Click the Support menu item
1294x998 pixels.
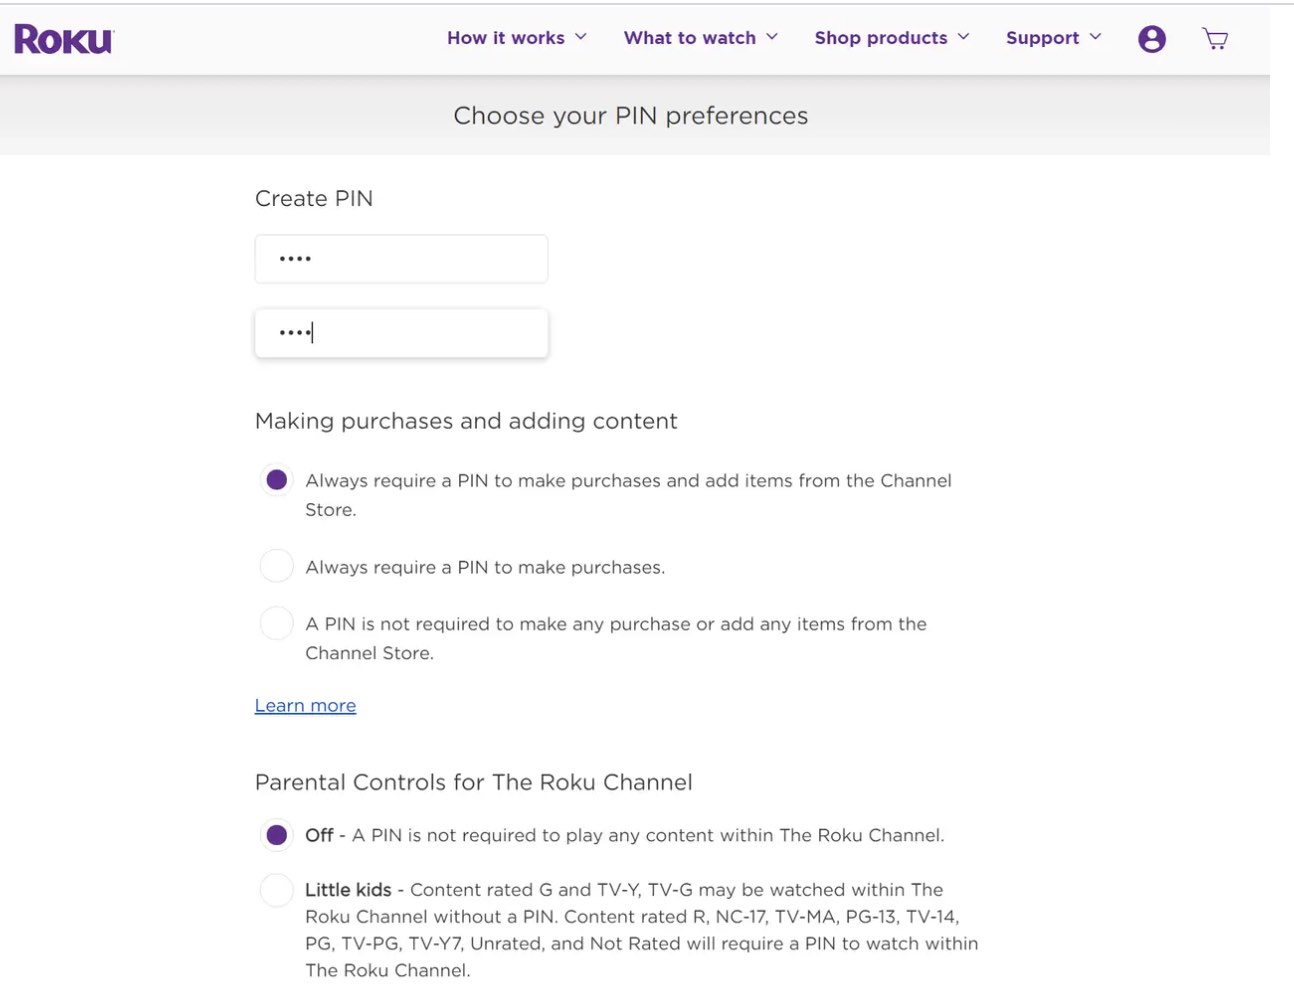1043,38
